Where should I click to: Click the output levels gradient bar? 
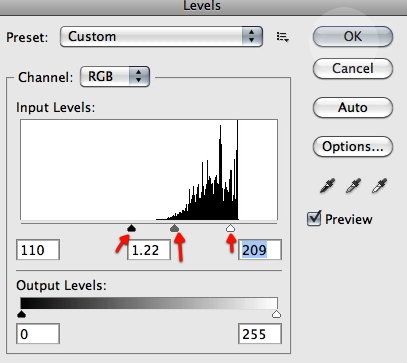coord(149,303)
